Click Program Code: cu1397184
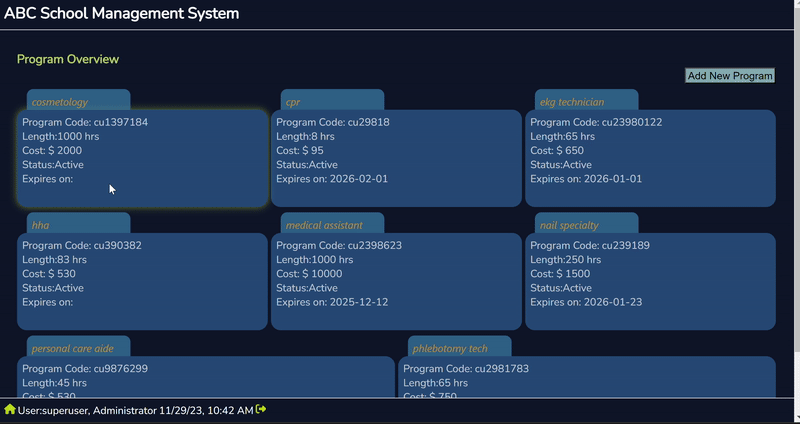The image size is (800, 424). point(85,122)
